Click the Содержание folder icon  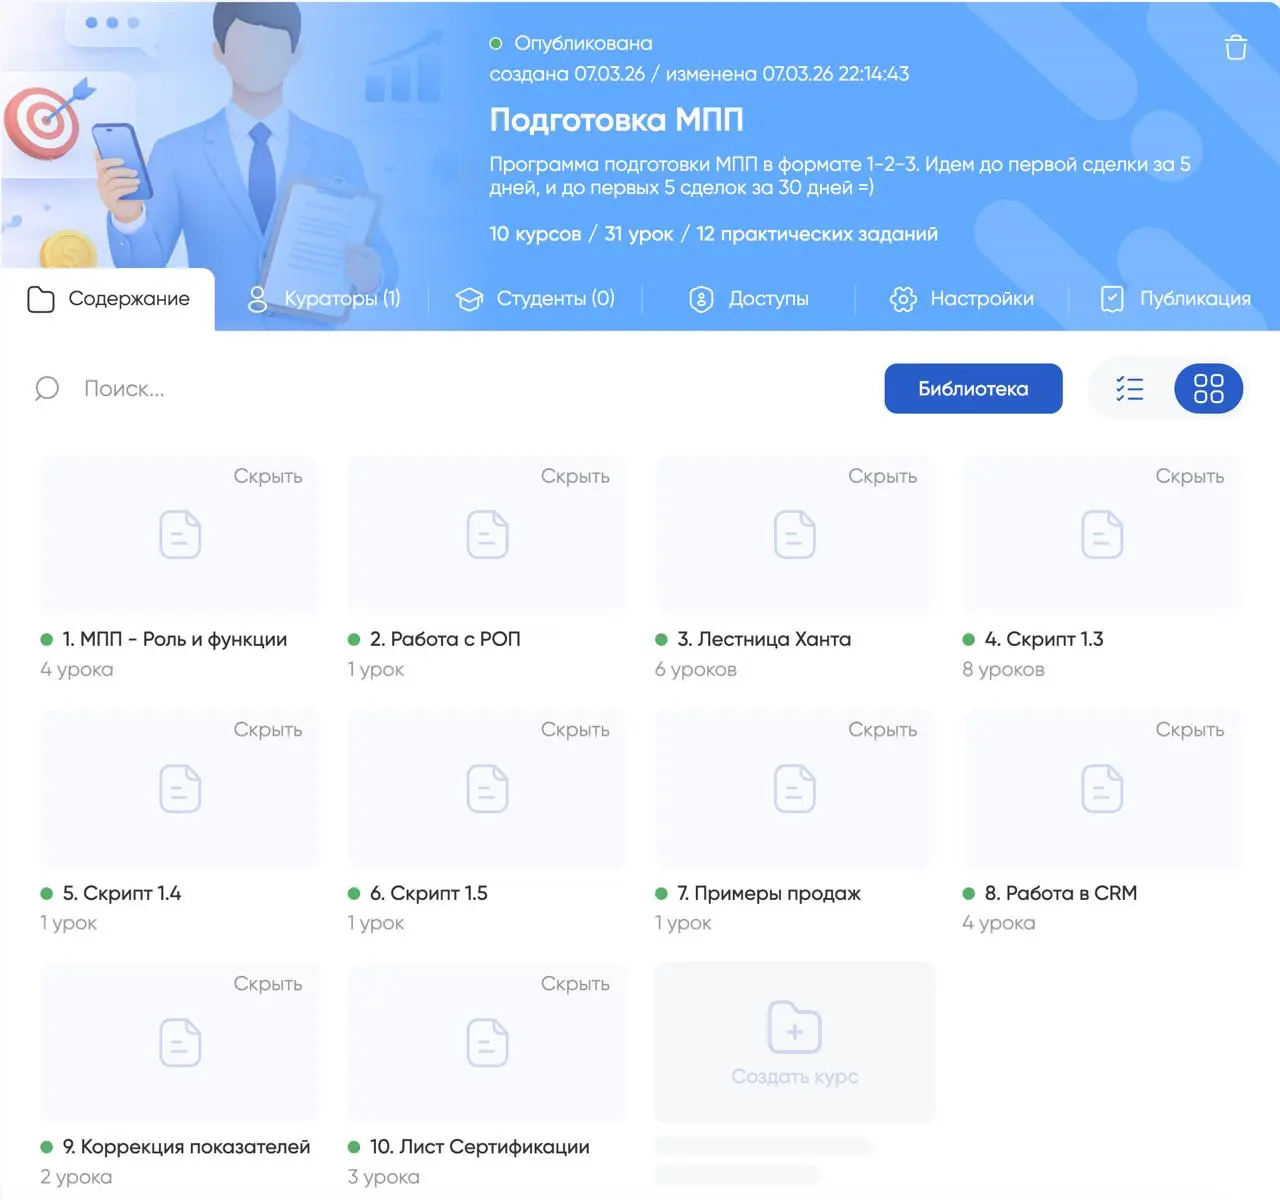(x=41, y=299)
